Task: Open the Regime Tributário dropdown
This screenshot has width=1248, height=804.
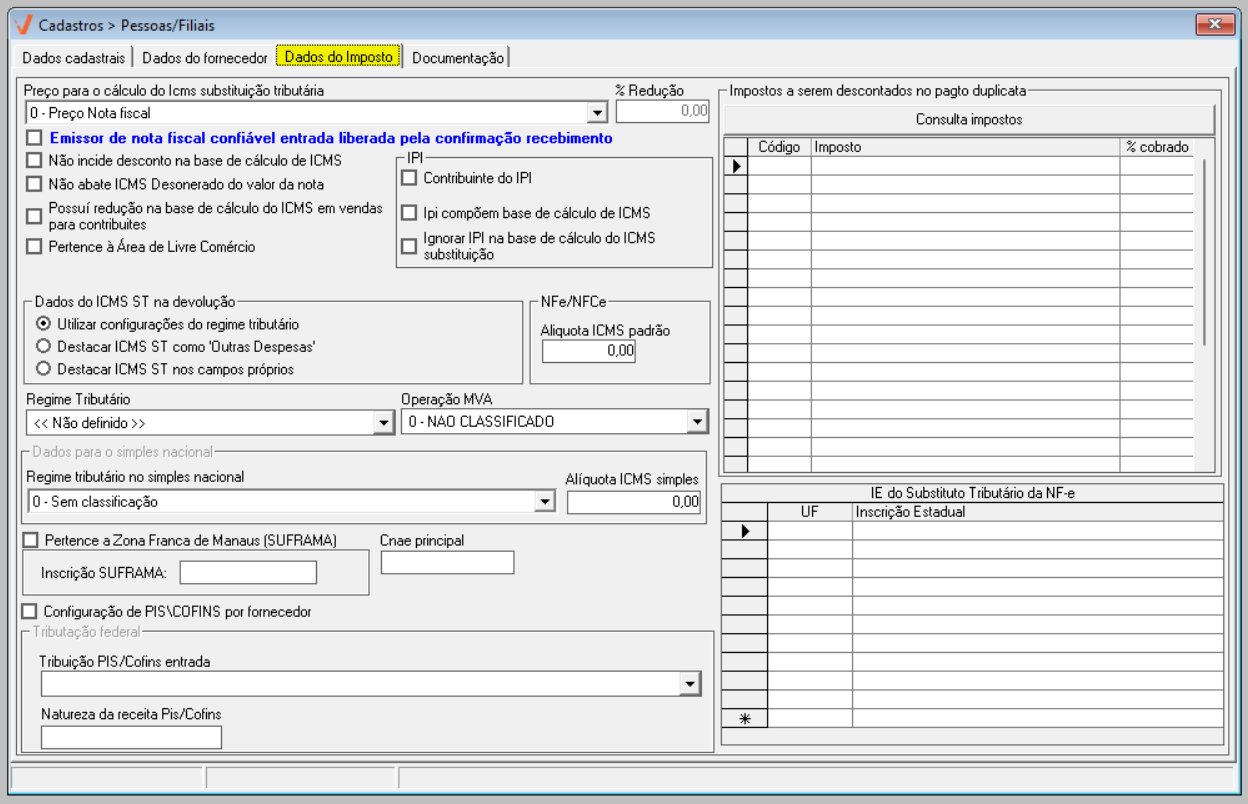Action: pos(383,423)
